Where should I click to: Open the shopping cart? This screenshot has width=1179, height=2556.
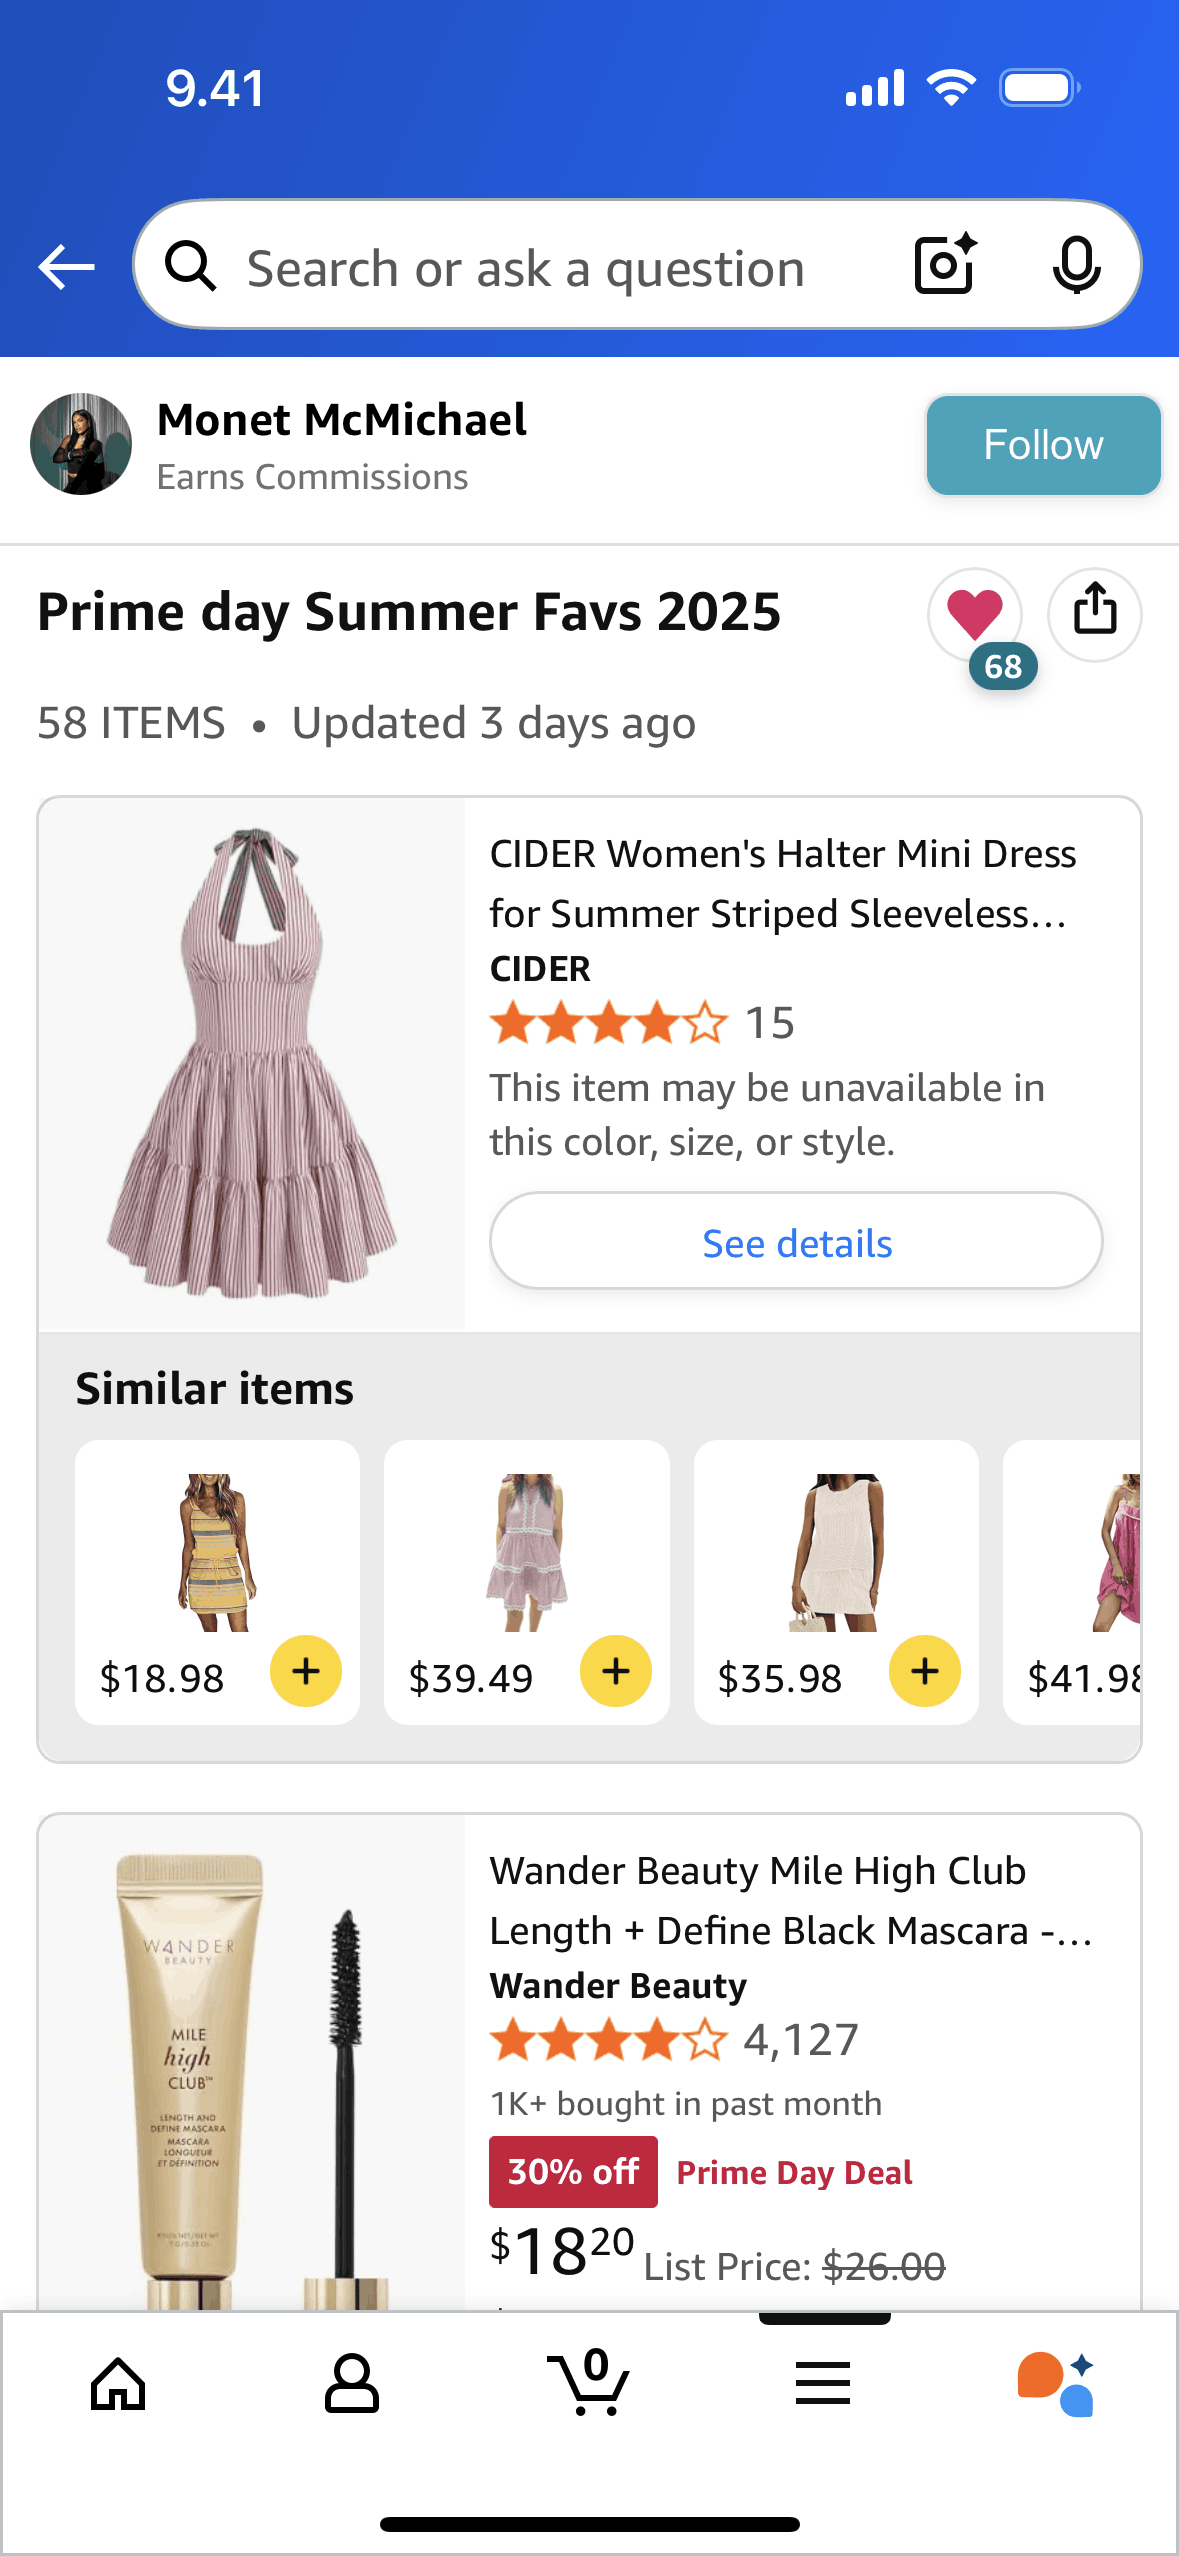(589, 2385)
